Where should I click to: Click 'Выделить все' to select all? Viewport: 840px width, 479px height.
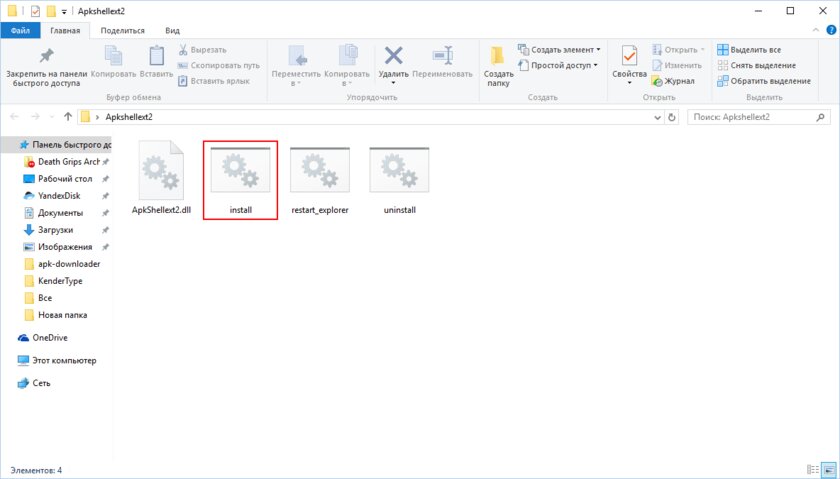[x=750, y=49]
